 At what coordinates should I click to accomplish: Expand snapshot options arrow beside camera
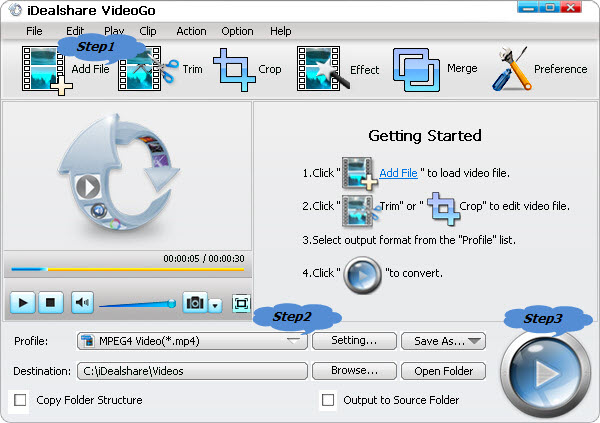tap(214, 303)
